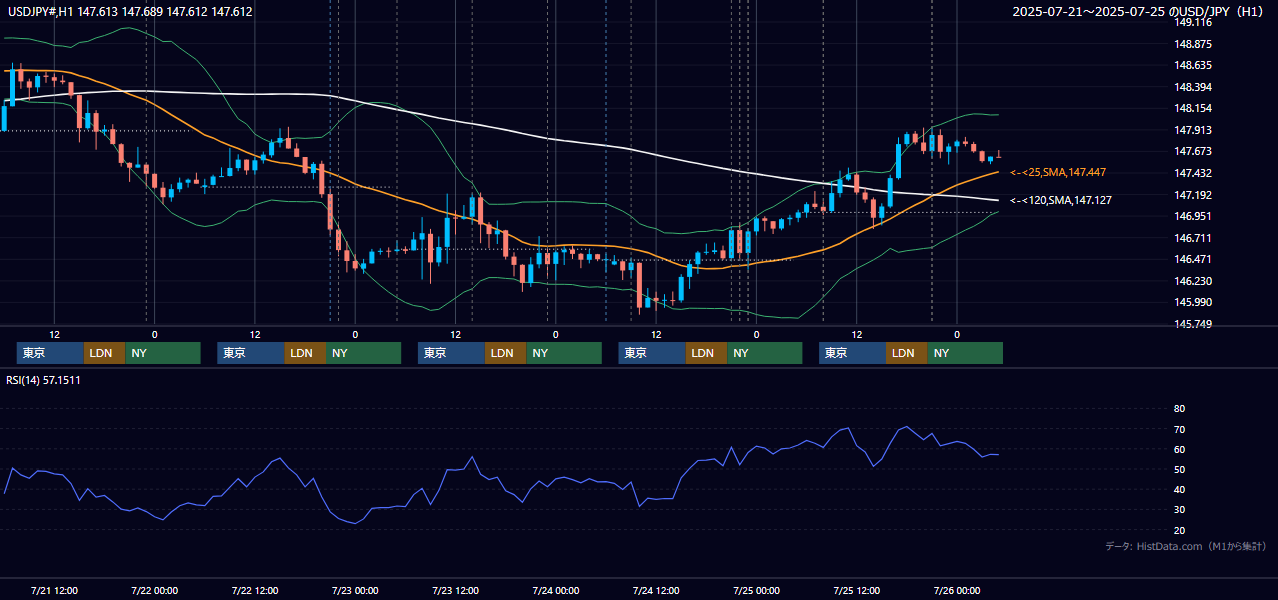
Task: Select the first (leftmost) LDN session block
Action: point(105,353)
